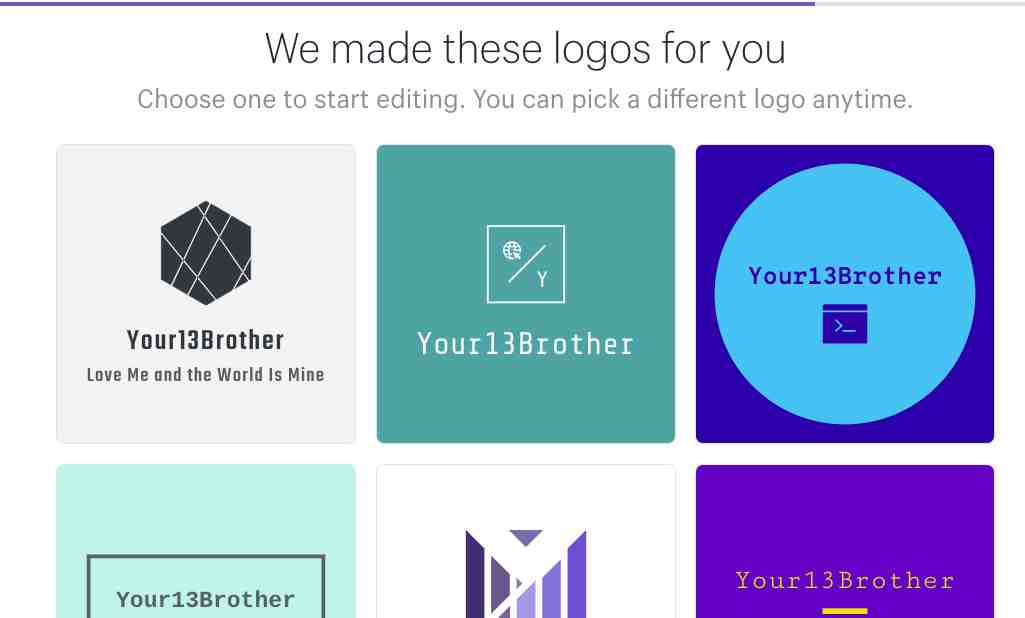This screenshot has width=1025, height=618.
Task: Select the purple striped M-shaped logo graphic
Action: [526, 574]
